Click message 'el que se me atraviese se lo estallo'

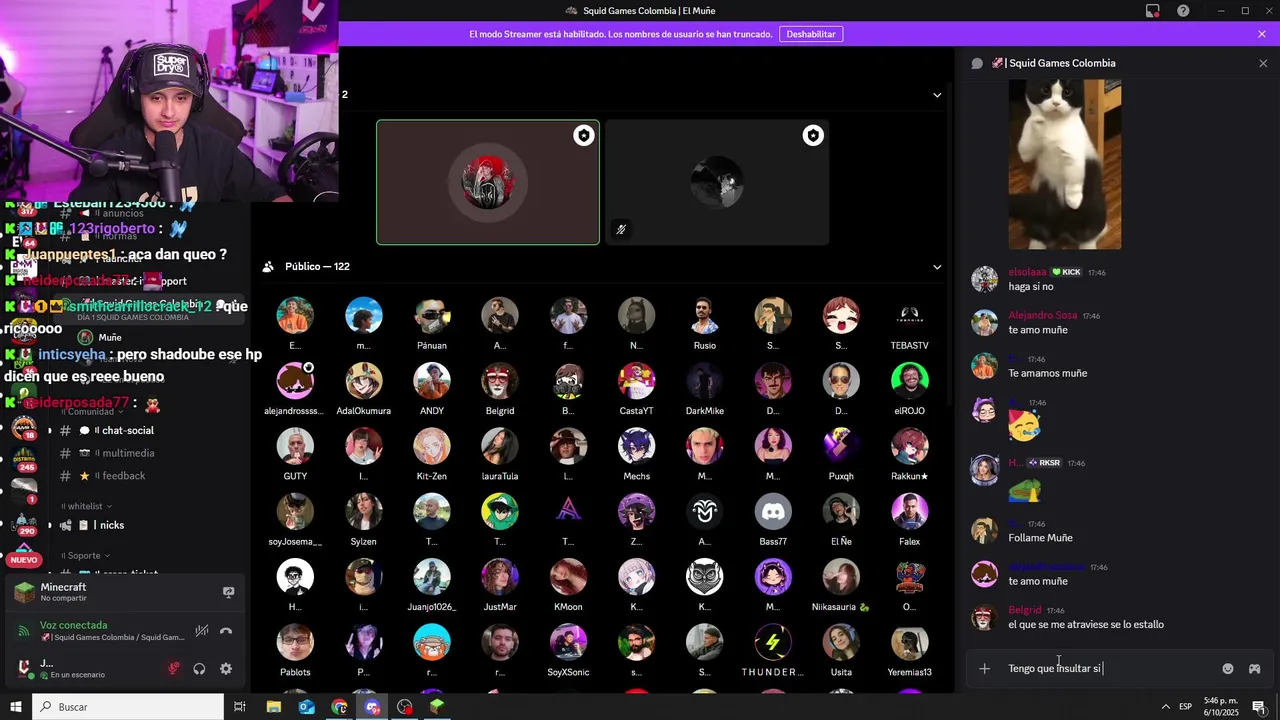coord(1086,625)
